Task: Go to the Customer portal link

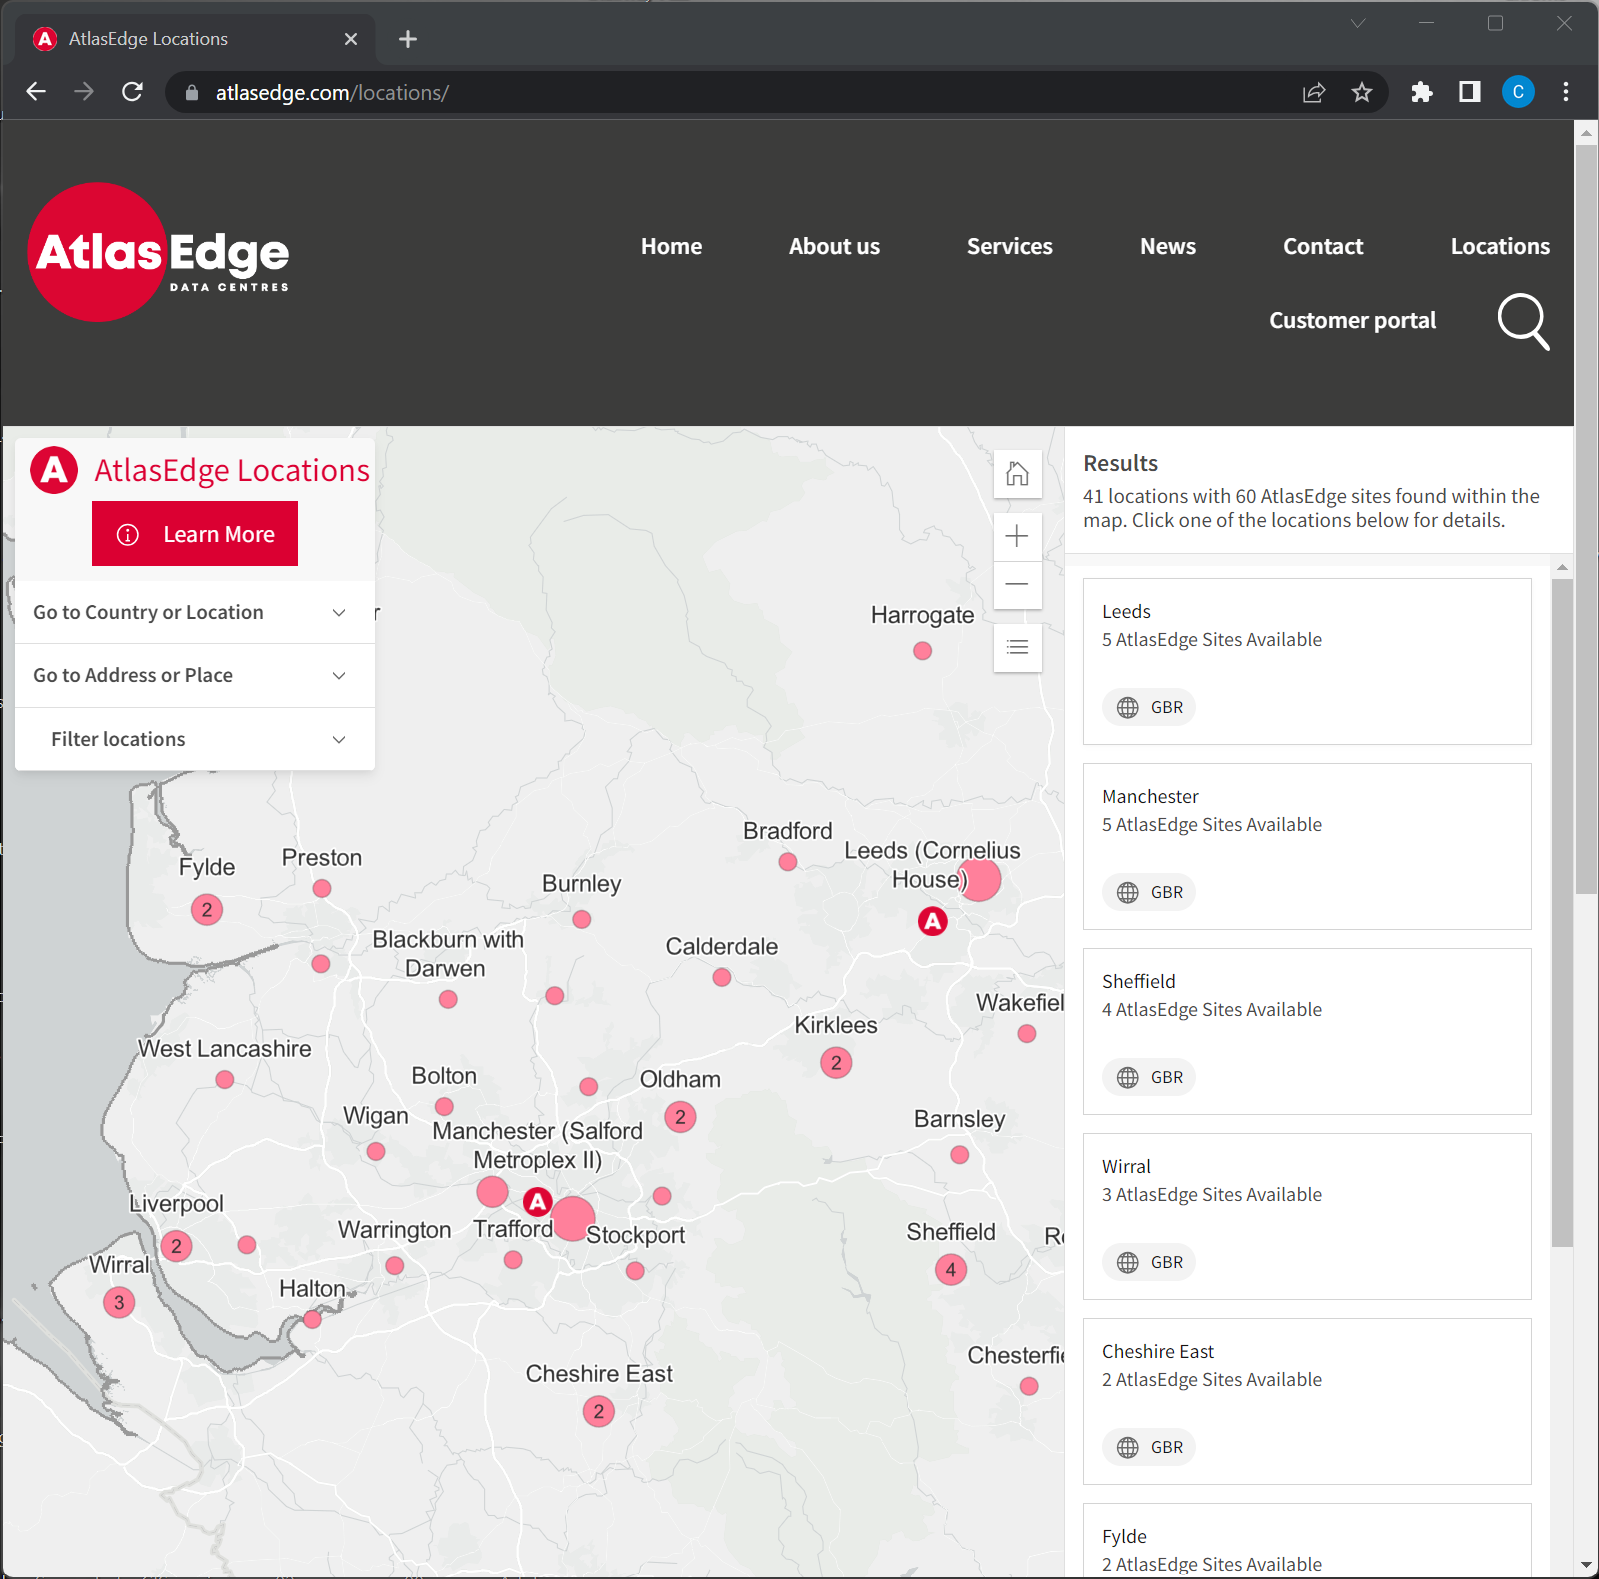Action: (x=1352, y=320)
